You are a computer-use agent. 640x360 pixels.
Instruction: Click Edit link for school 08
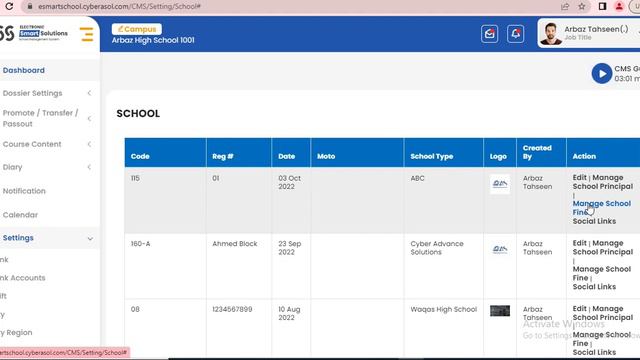pyautogui.click(x=580, y=309)
